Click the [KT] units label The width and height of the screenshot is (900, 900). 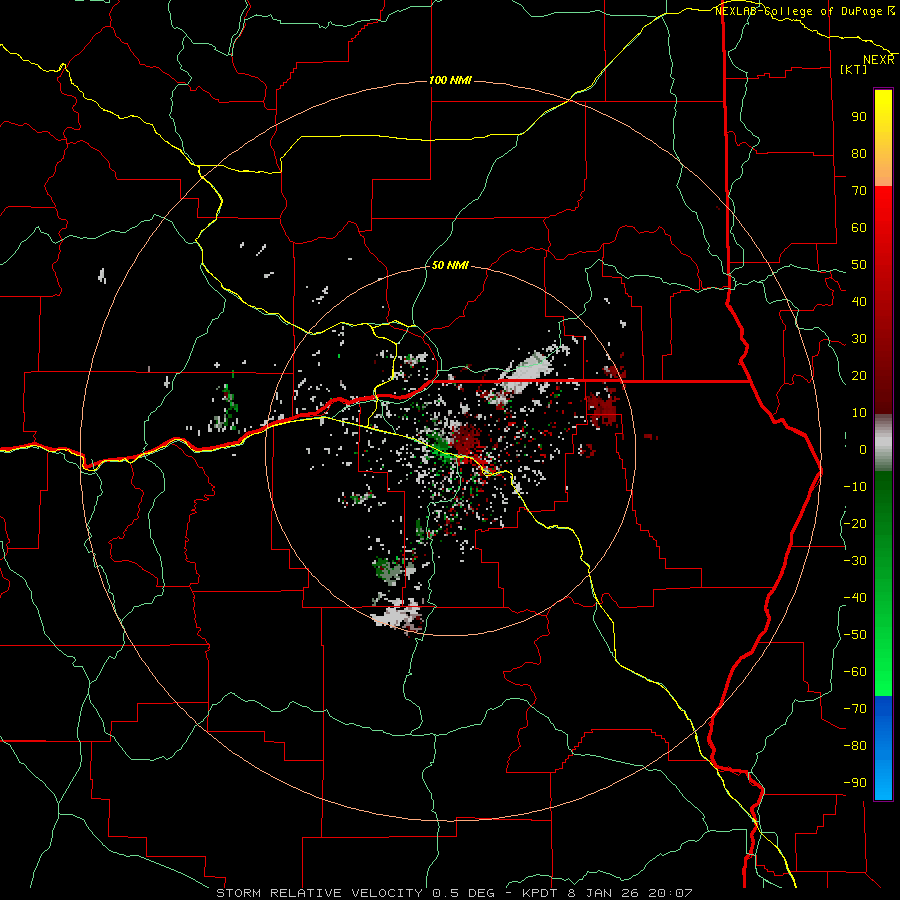(854, 69)
